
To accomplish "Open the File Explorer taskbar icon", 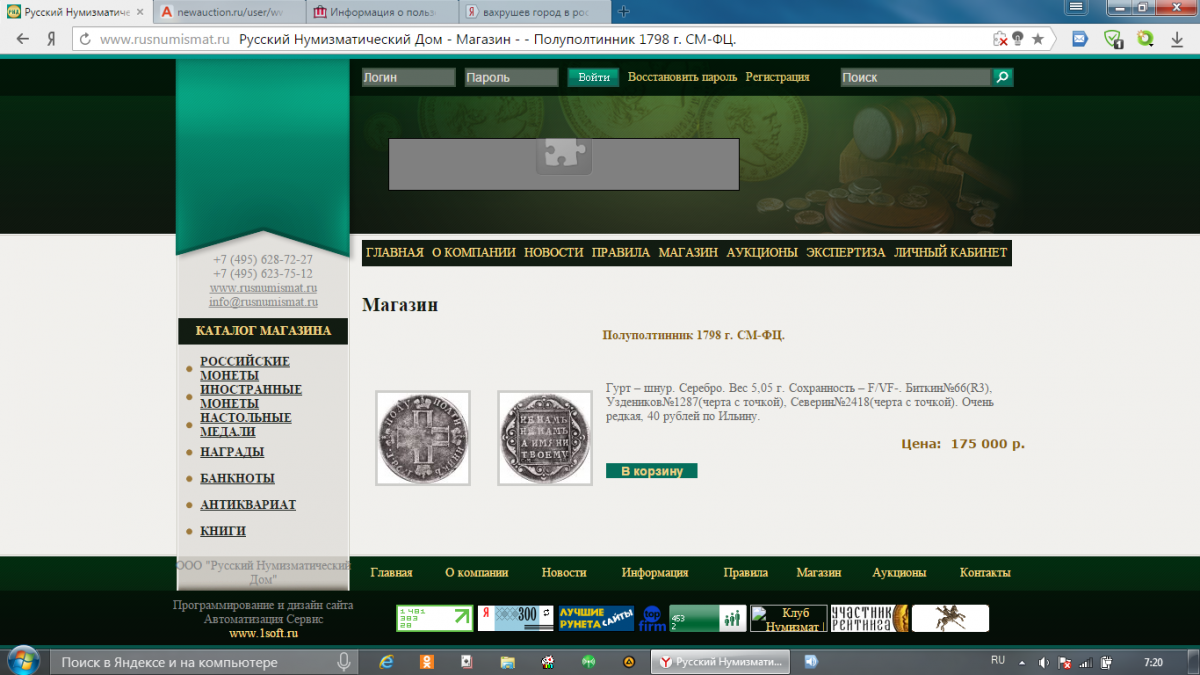I will (507, 662).
